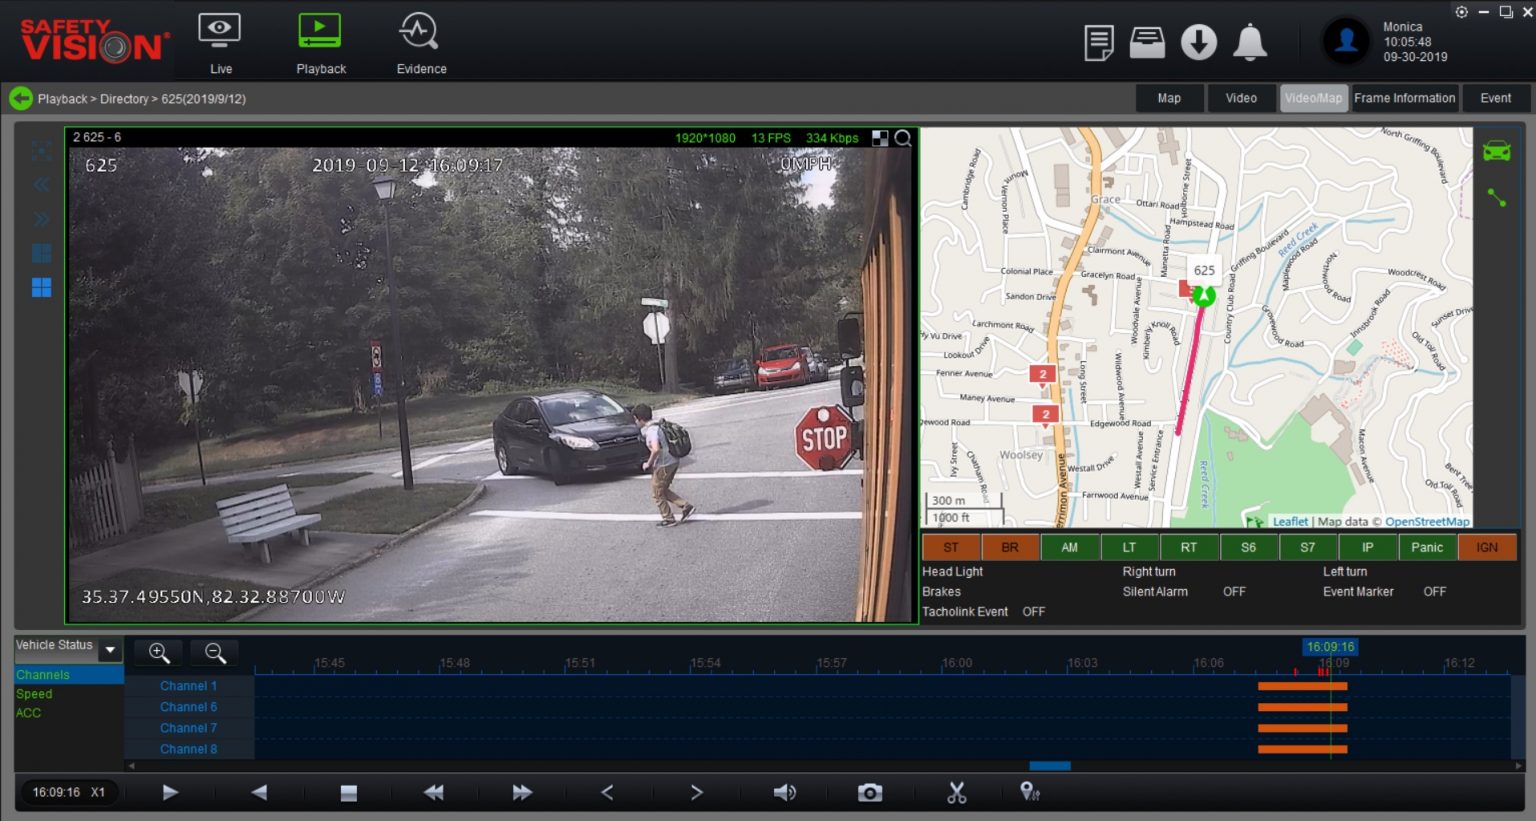Toggle the IGN ignition indicator
Screen dimensions: 1536x821
tap(1487, 547)
